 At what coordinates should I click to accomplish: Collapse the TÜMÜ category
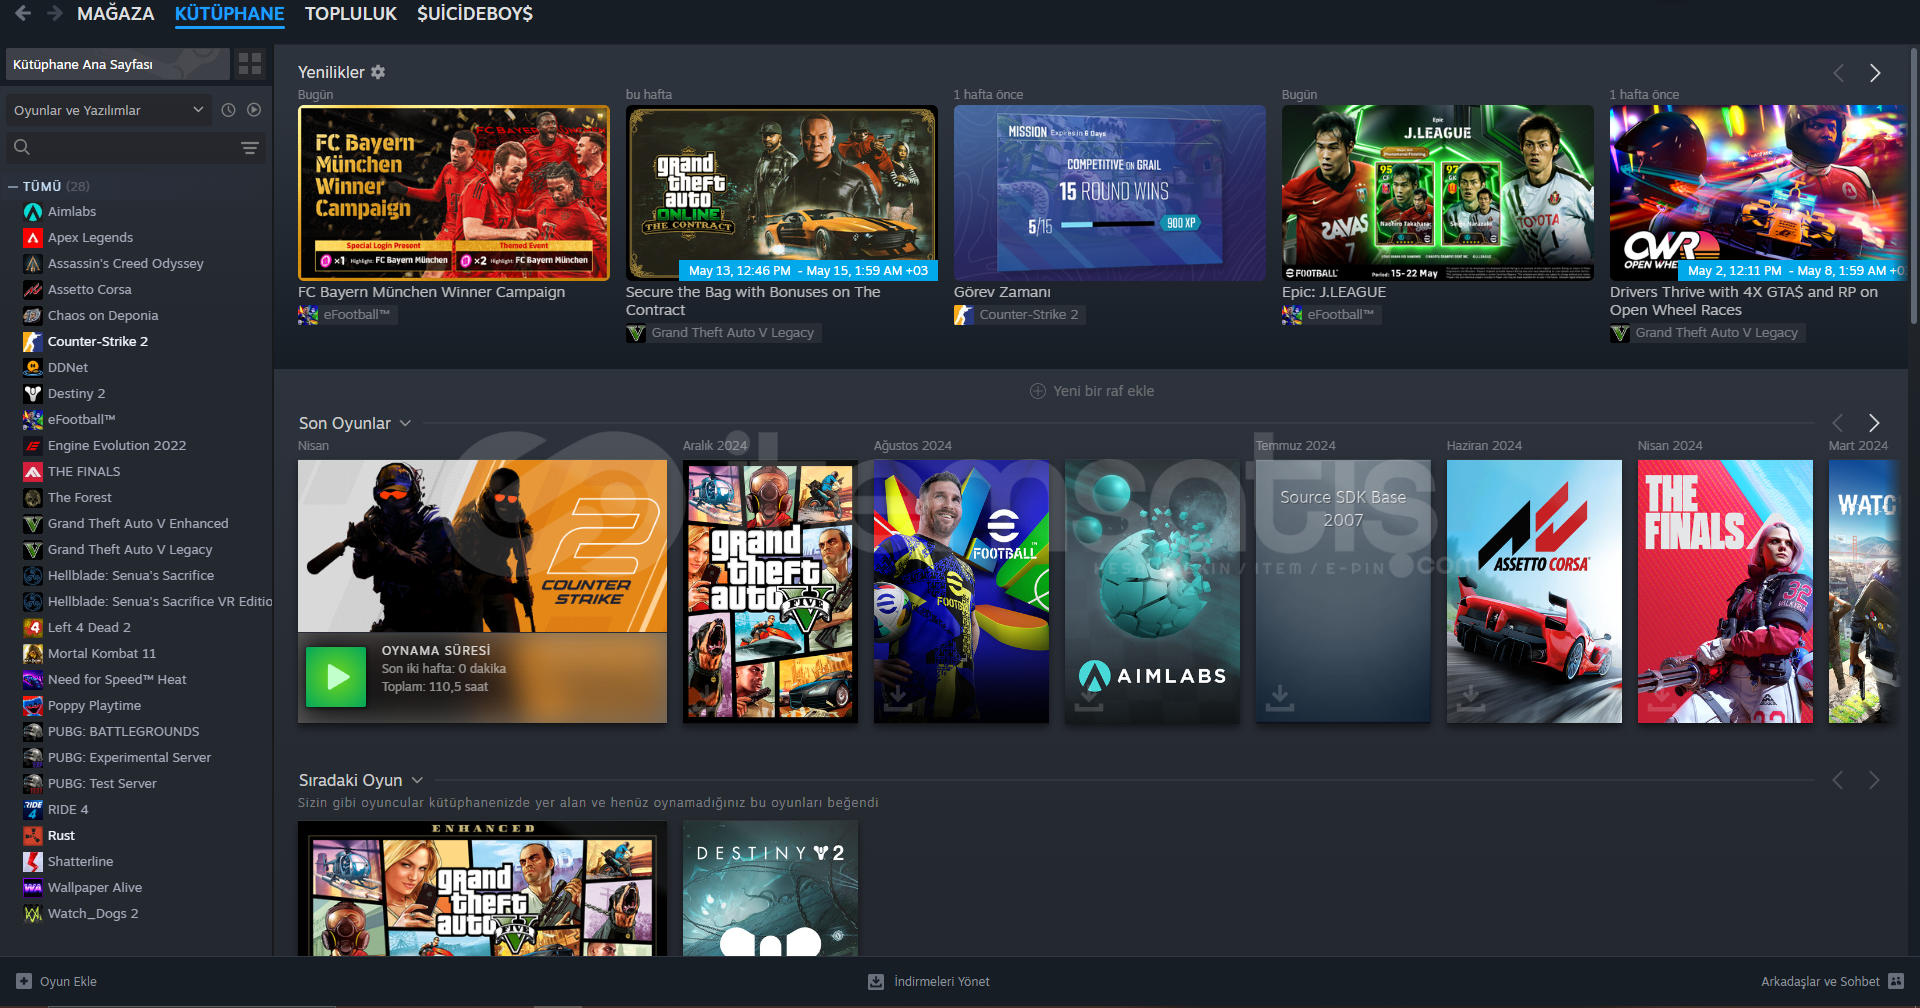pos(13,186)
